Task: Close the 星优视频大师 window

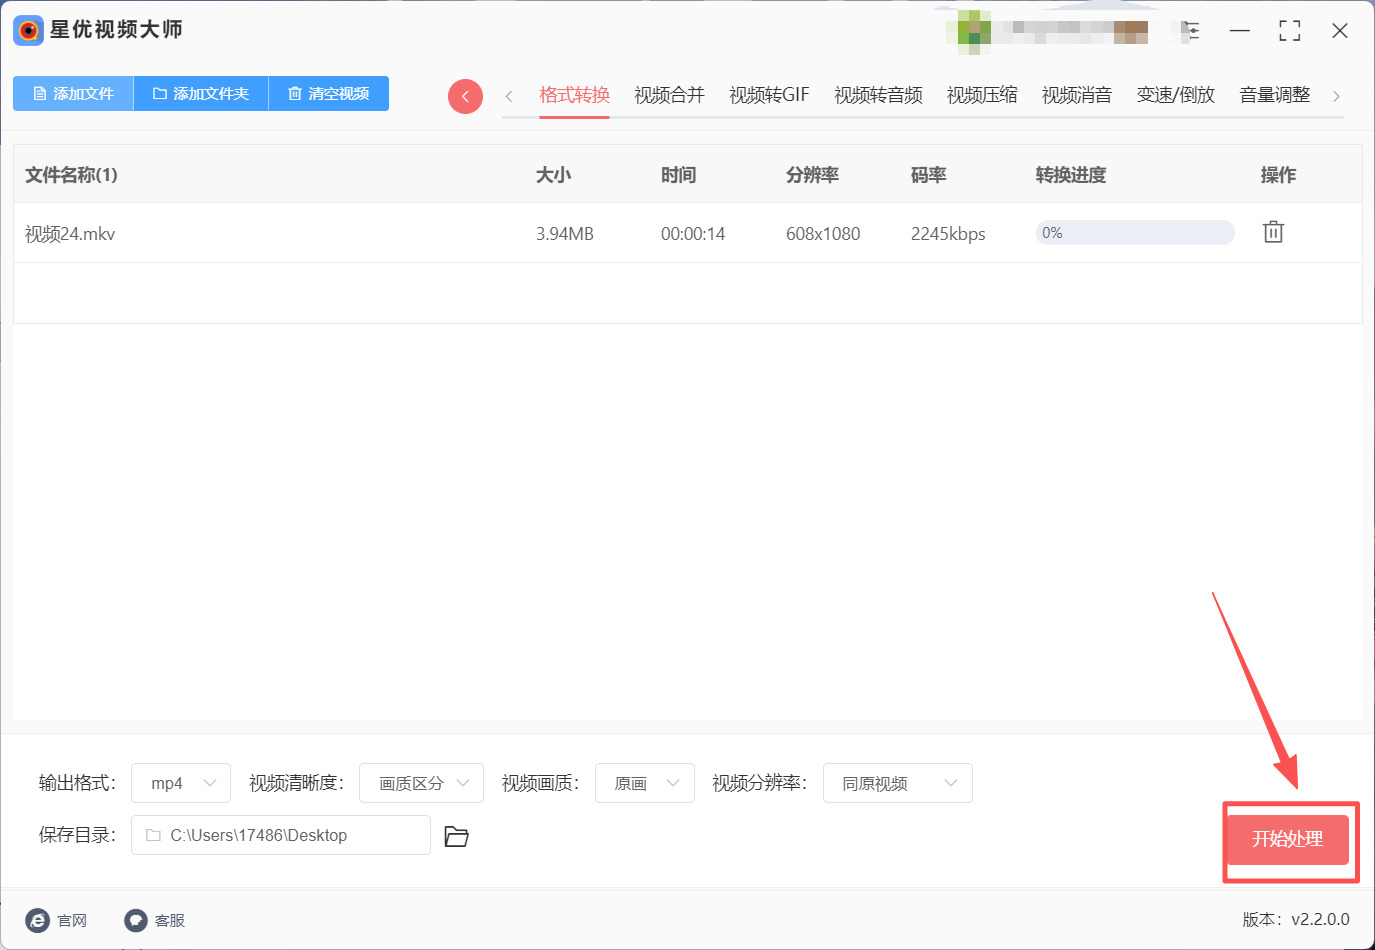Action: point(1340,31)
